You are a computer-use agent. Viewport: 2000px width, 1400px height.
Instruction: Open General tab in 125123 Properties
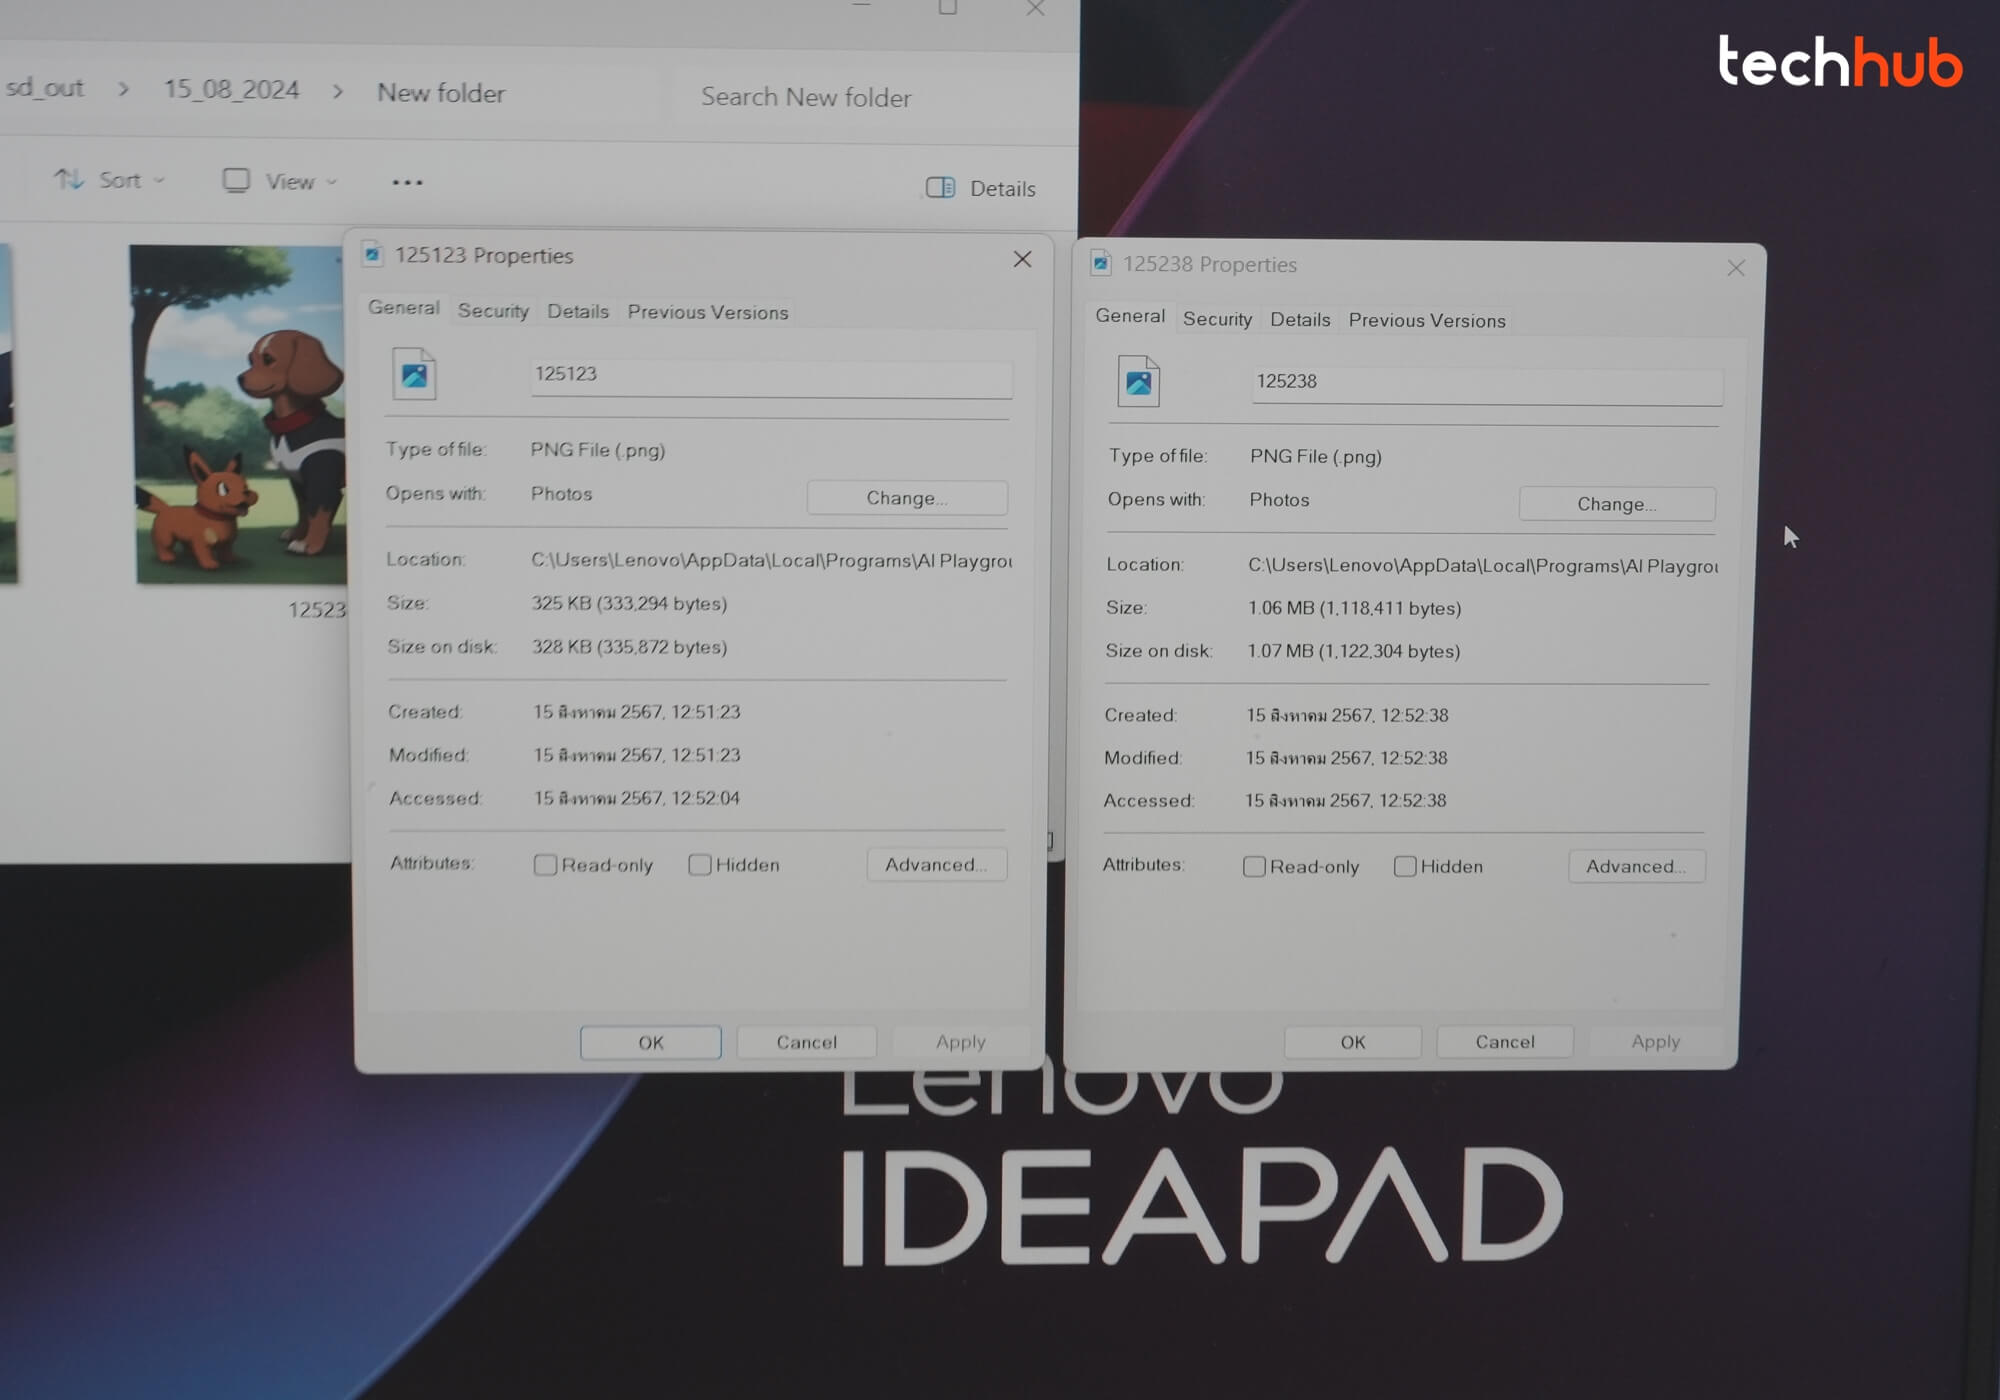(403, 308)
